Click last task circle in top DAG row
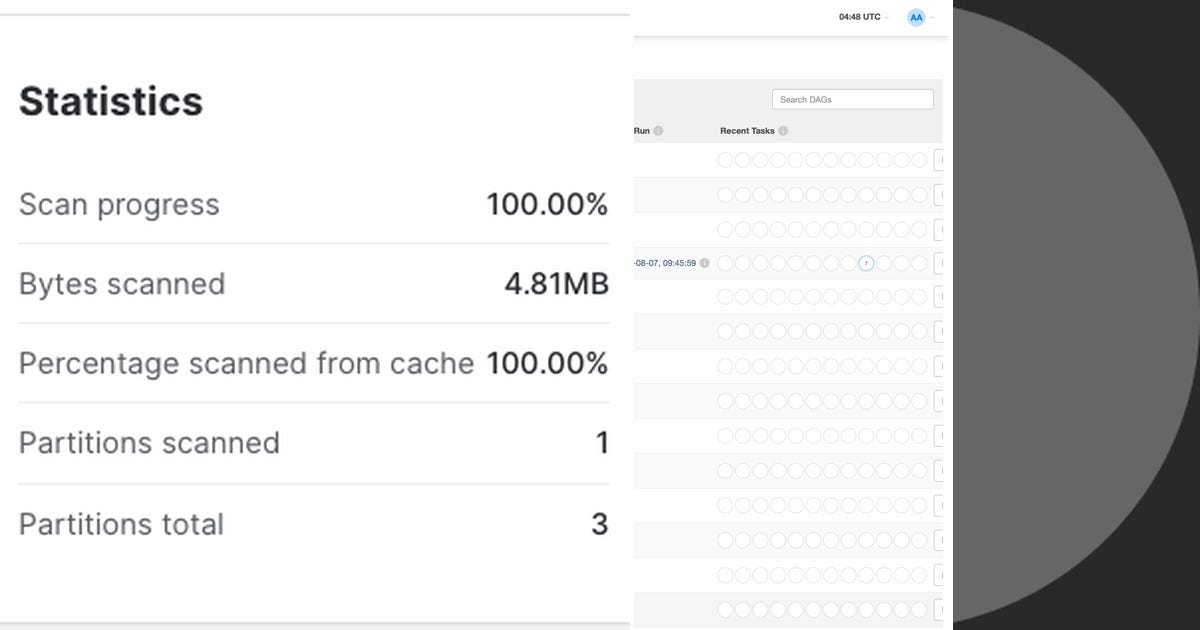This screenshot has width=1200, height=630. coord(919,160)
